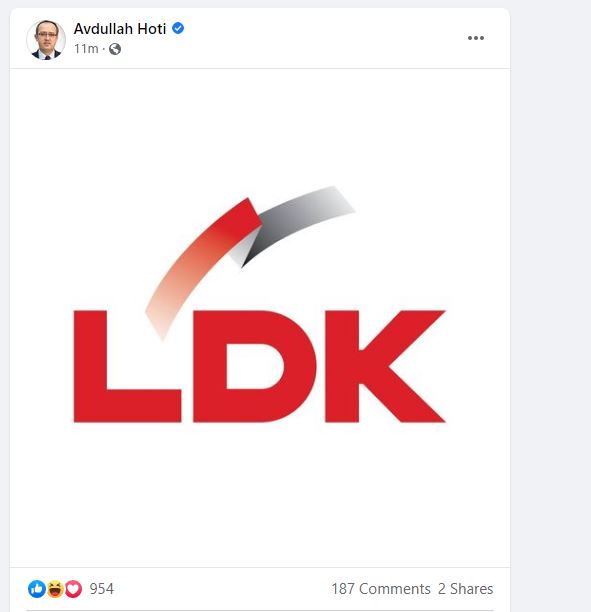The width and height of the screenshot is (591, 612).
Task: Open the 2 Shares link
Action: click(x=465, y=589)
